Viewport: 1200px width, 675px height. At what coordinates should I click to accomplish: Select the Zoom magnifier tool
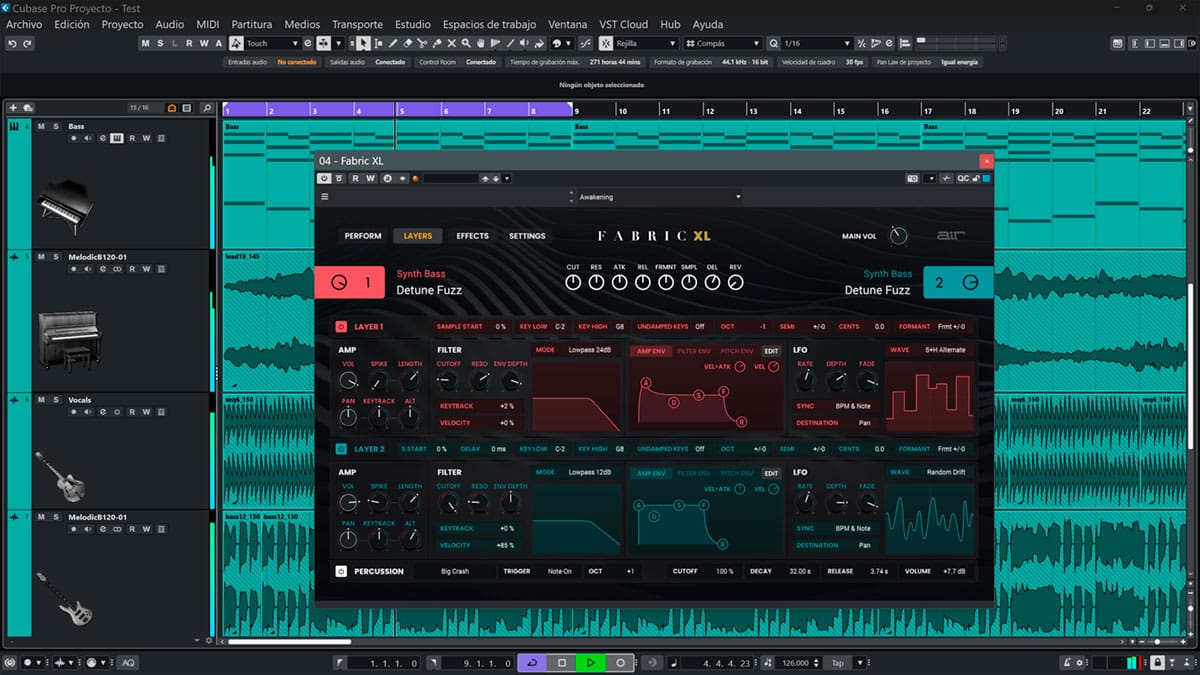click(x=466, y=43)
